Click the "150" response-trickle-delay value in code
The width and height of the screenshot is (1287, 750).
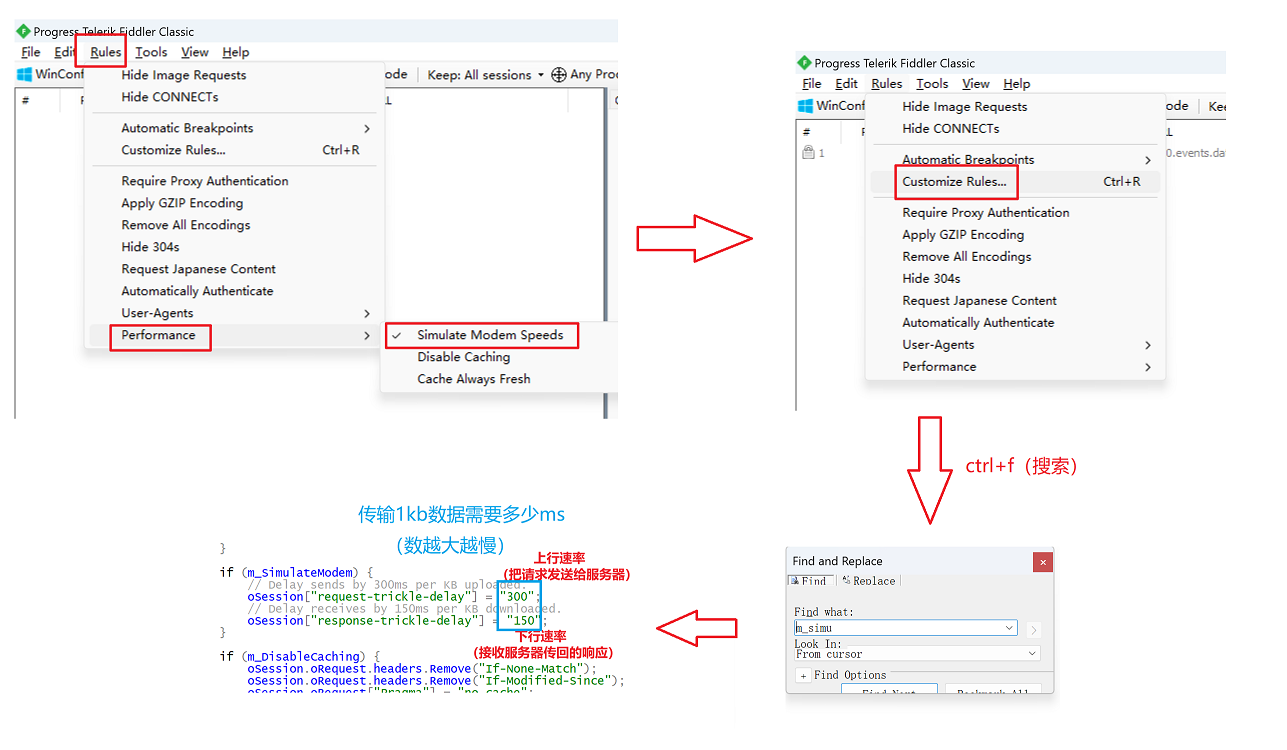pos(524,620)
